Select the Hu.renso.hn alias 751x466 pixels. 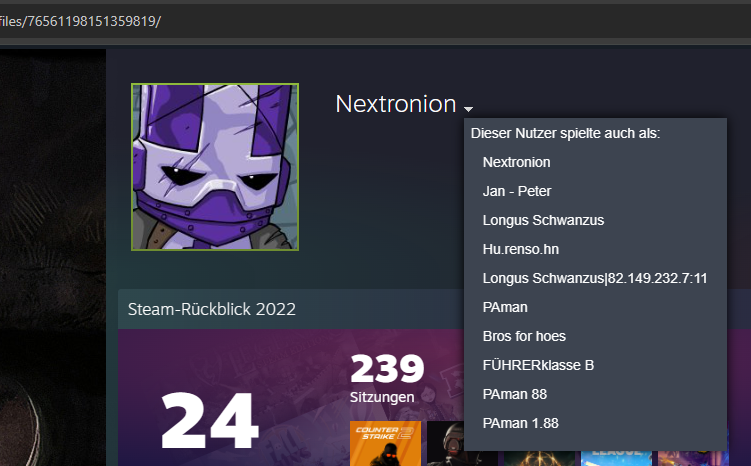pos(521,249)
